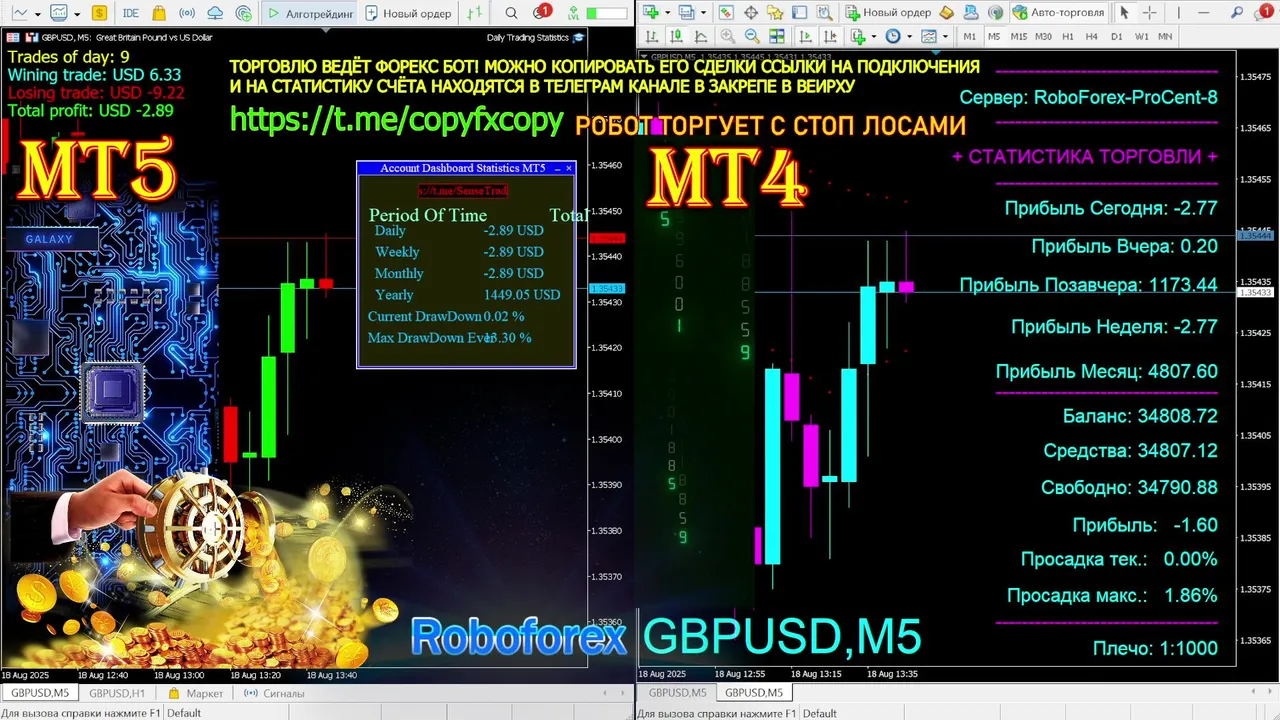Switch MT4 chart to bar chart
The image size is (1280, 720).
pyautogui.click(x=651, y=36)
